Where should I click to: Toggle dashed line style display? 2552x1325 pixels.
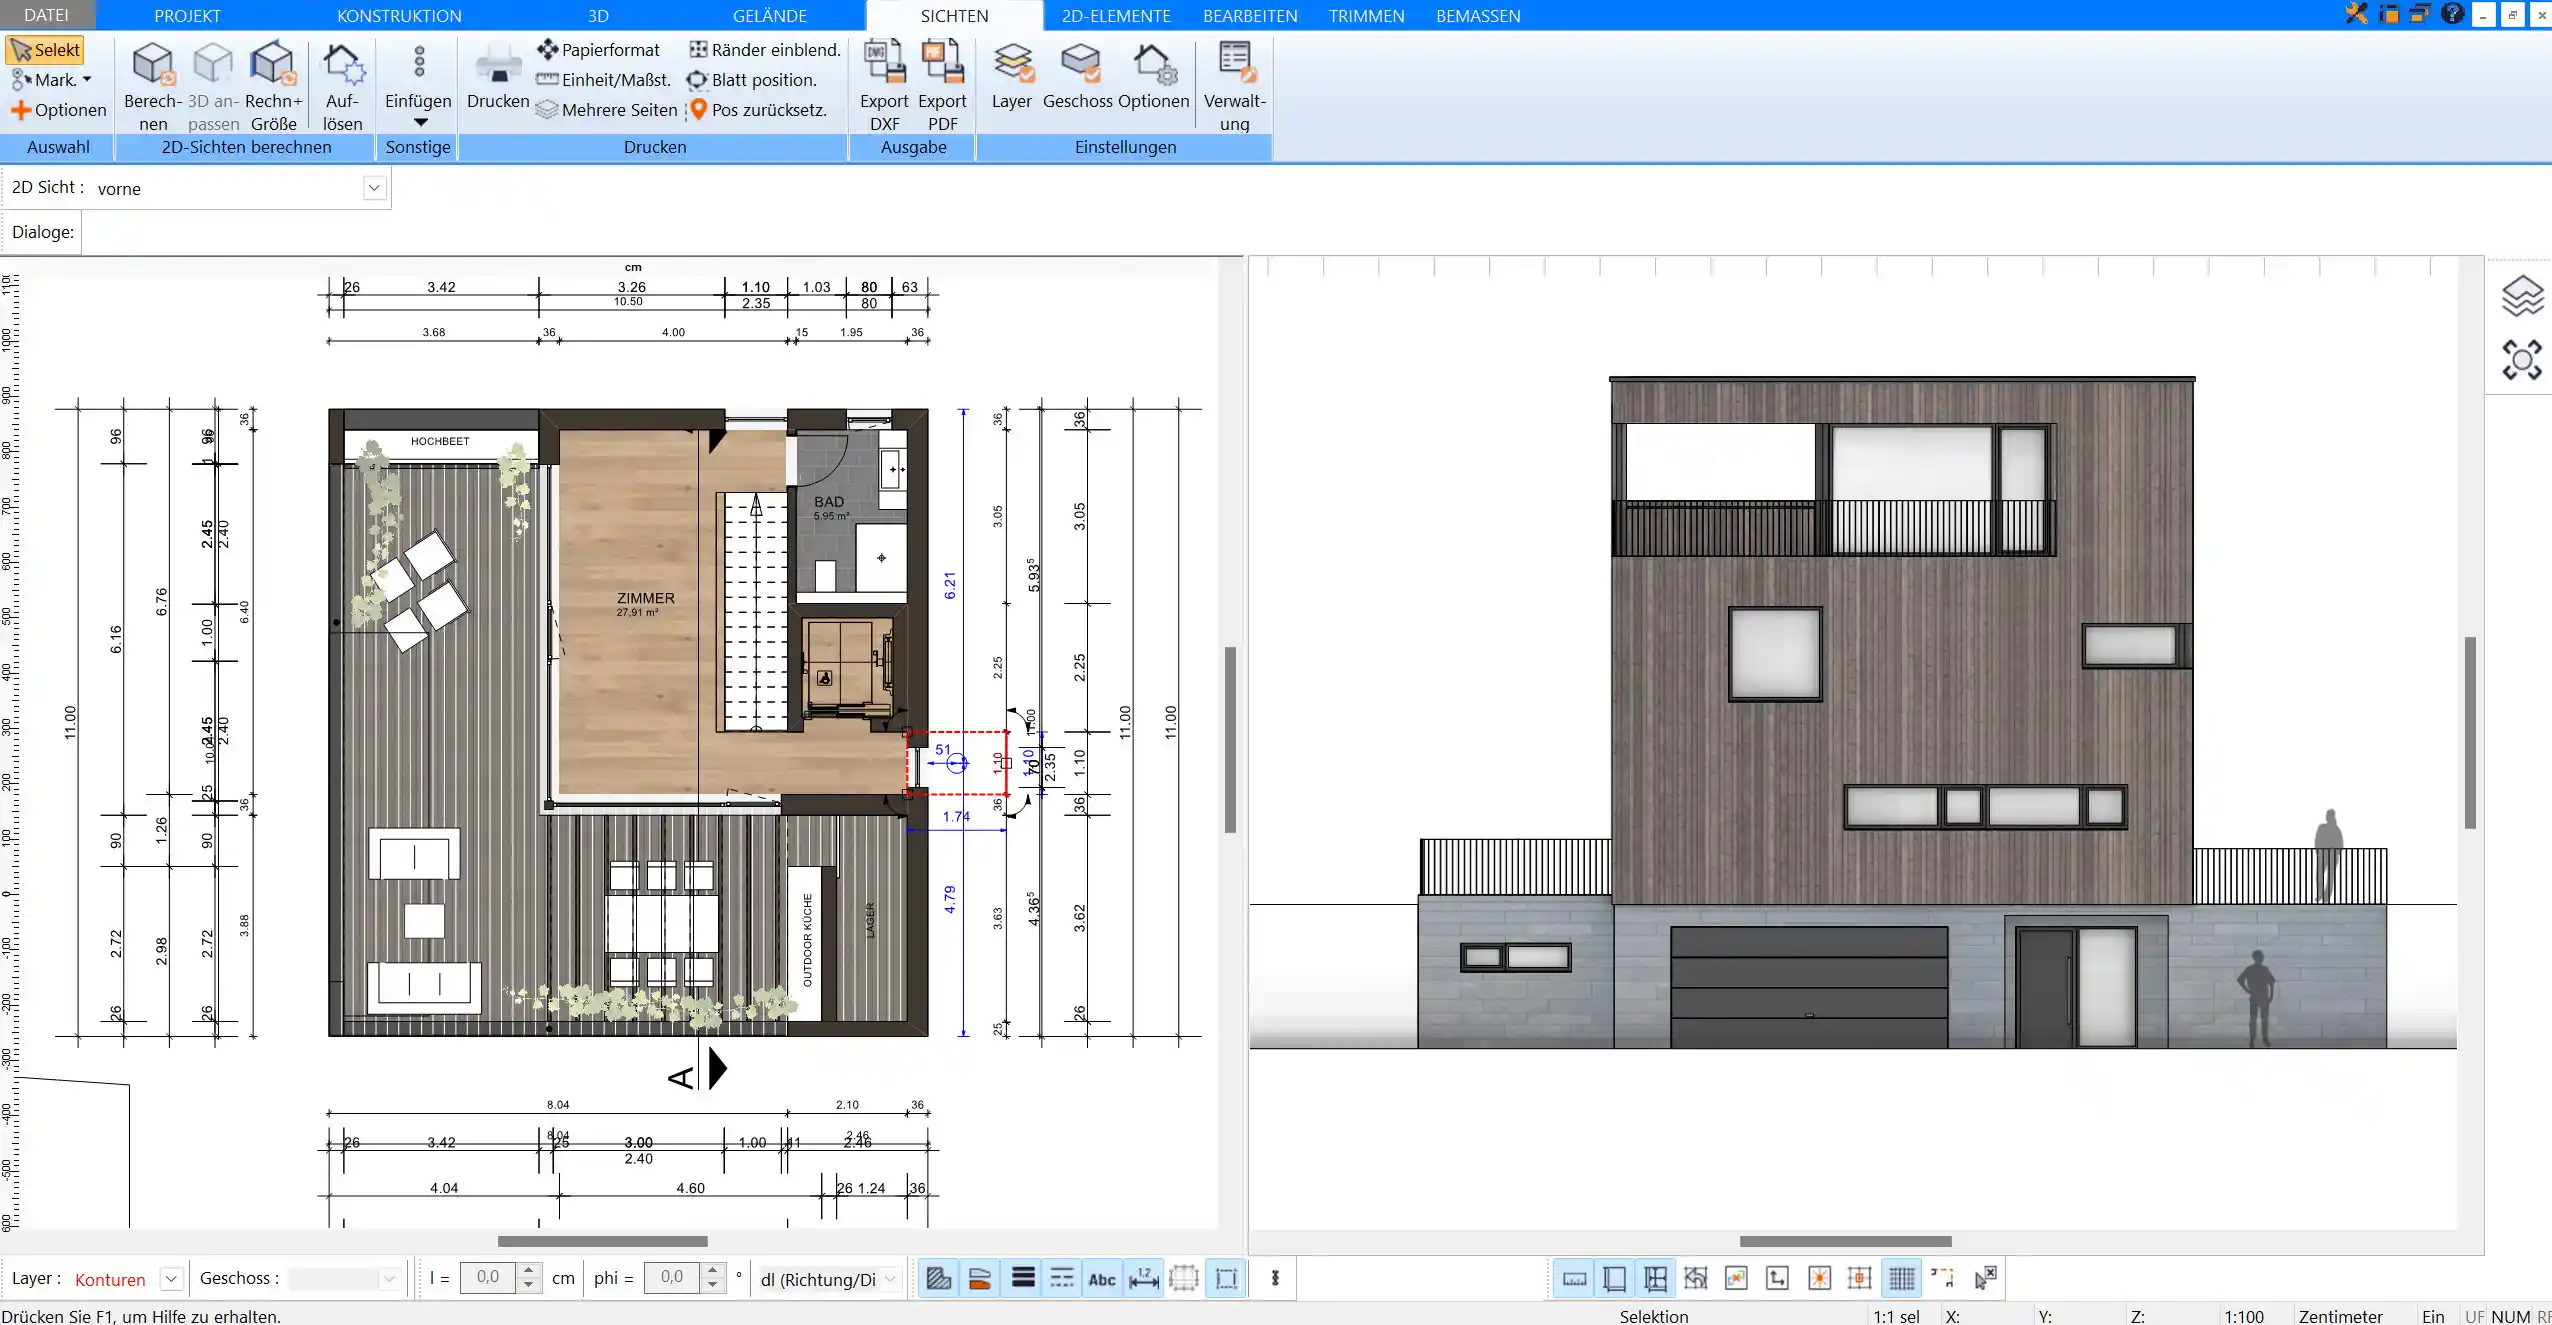(x=1062, y=1278)
